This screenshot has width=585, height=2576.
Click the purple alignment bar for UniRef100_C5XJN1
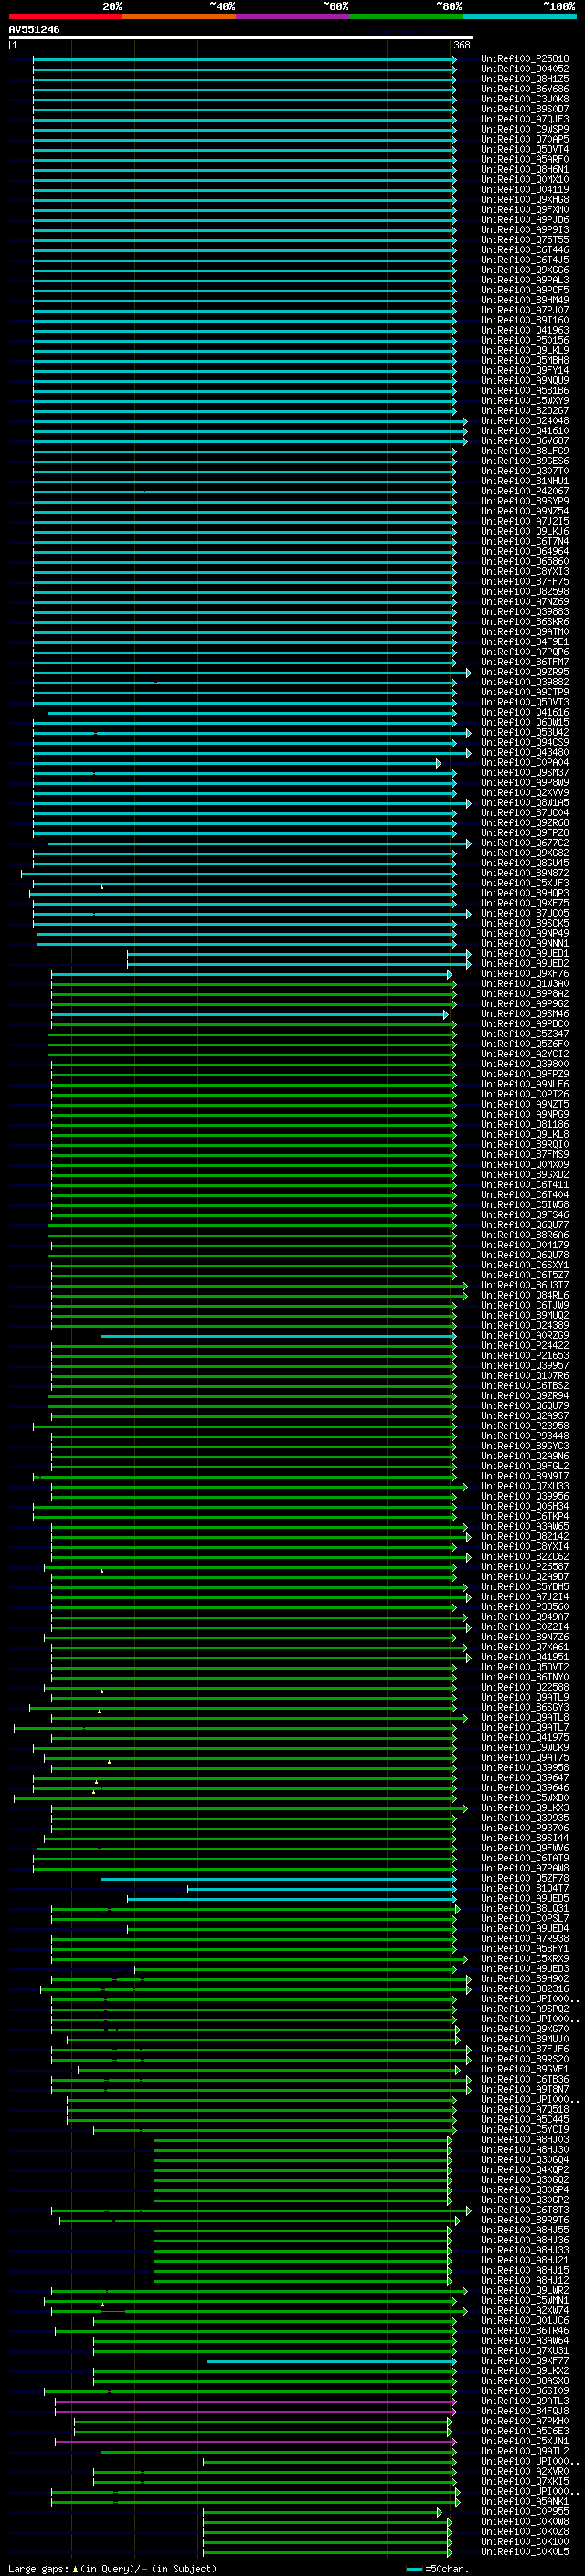(x=255, y=2441)
